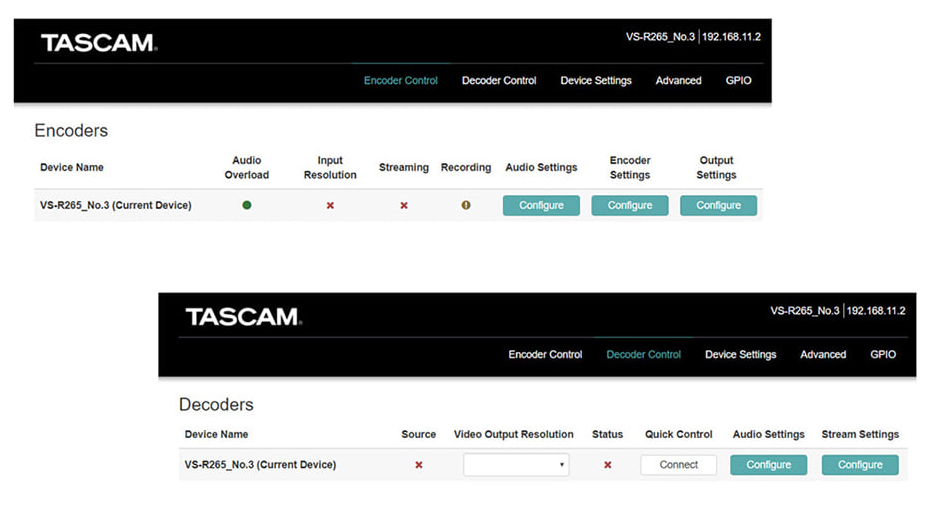Configure encoder Output Settings
Image resolution: width=935 pixels, height=506 pixels.
719,206
